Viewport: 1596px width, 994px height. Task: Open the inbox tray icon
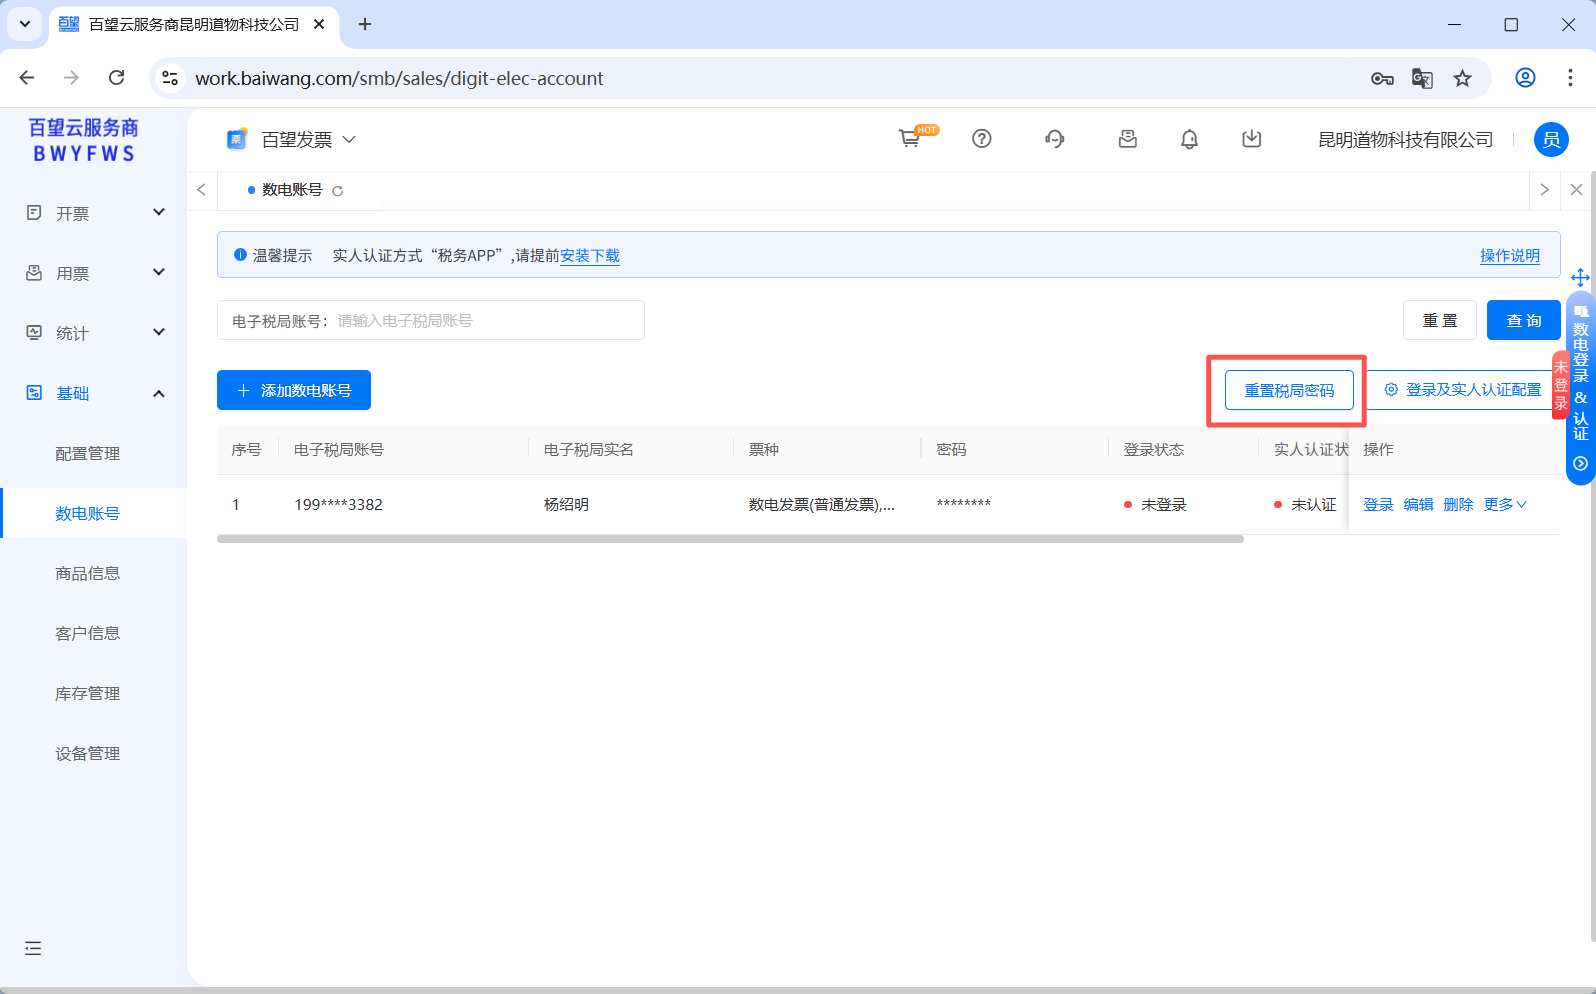(1128, 139)
